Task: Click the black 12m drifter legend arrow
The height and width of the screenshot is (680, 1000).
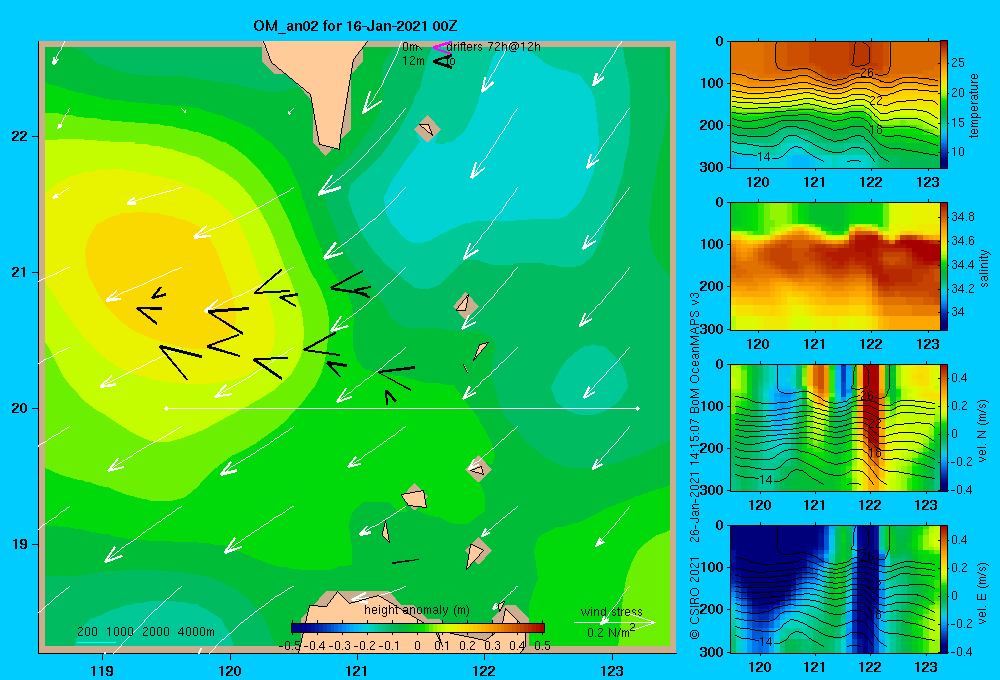Action: [442, 61]
